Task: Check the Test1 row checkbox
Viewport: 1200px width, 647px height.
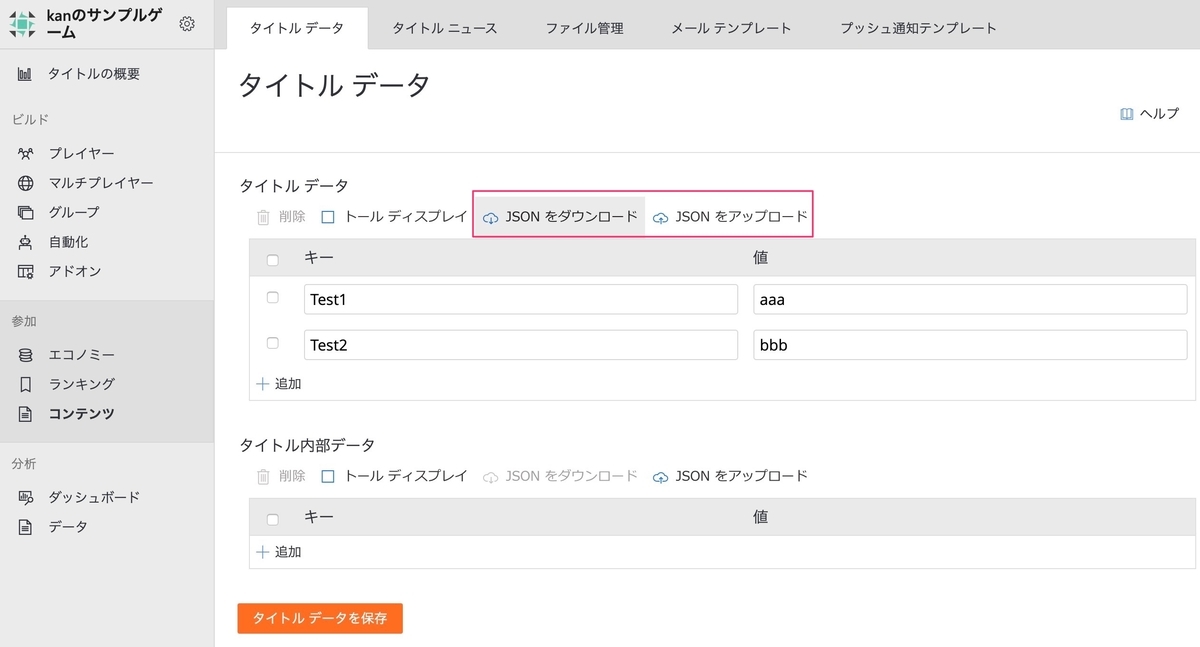Action: click(x=273, y=298)
